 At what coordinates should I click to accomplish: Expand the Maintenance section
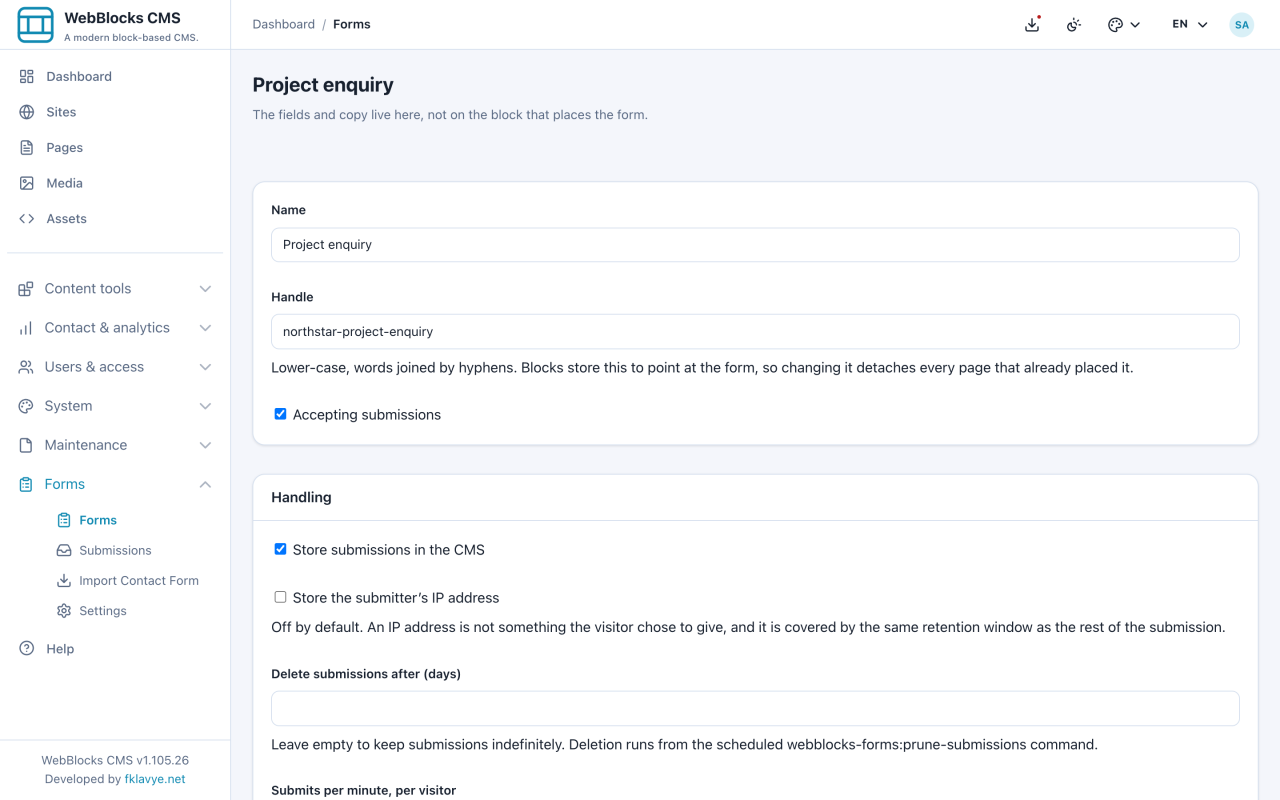coord(115,445)
